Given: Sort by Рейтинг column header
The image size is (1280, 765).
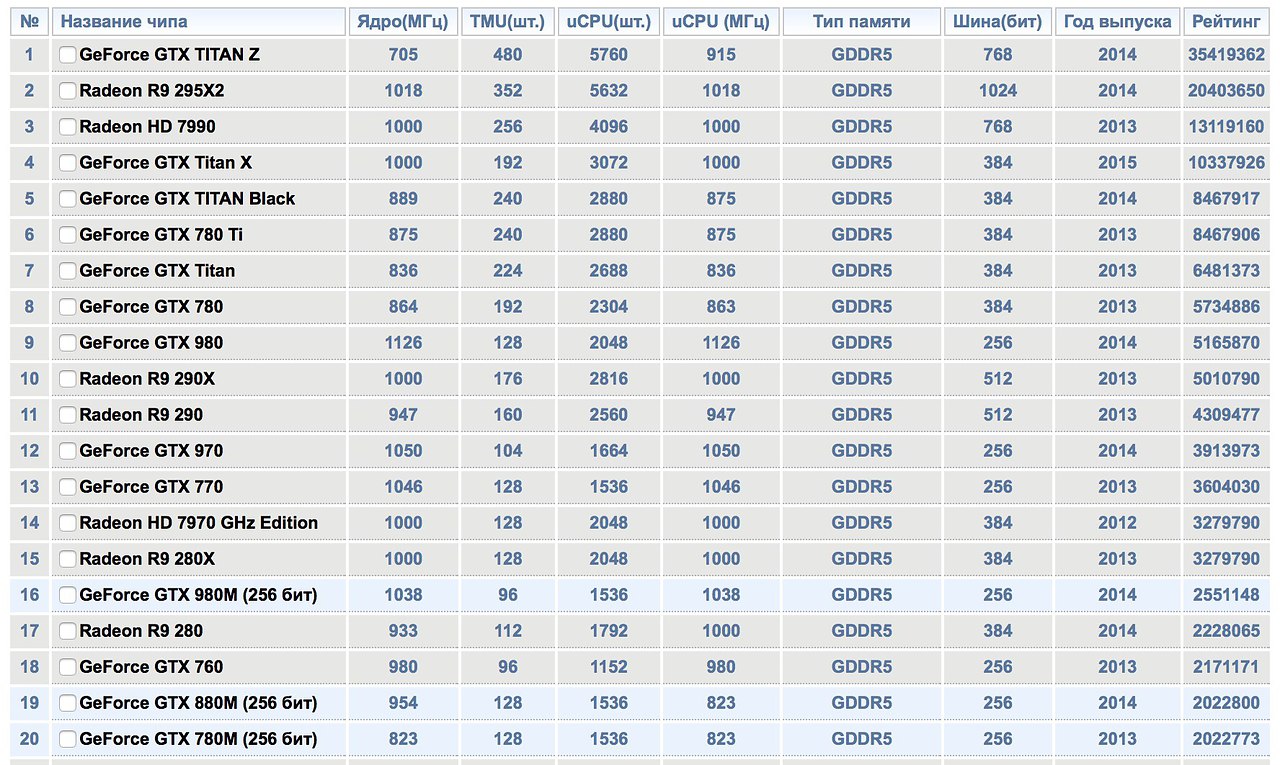Looking at the screenshot, I should click(x=1226, y=21).
